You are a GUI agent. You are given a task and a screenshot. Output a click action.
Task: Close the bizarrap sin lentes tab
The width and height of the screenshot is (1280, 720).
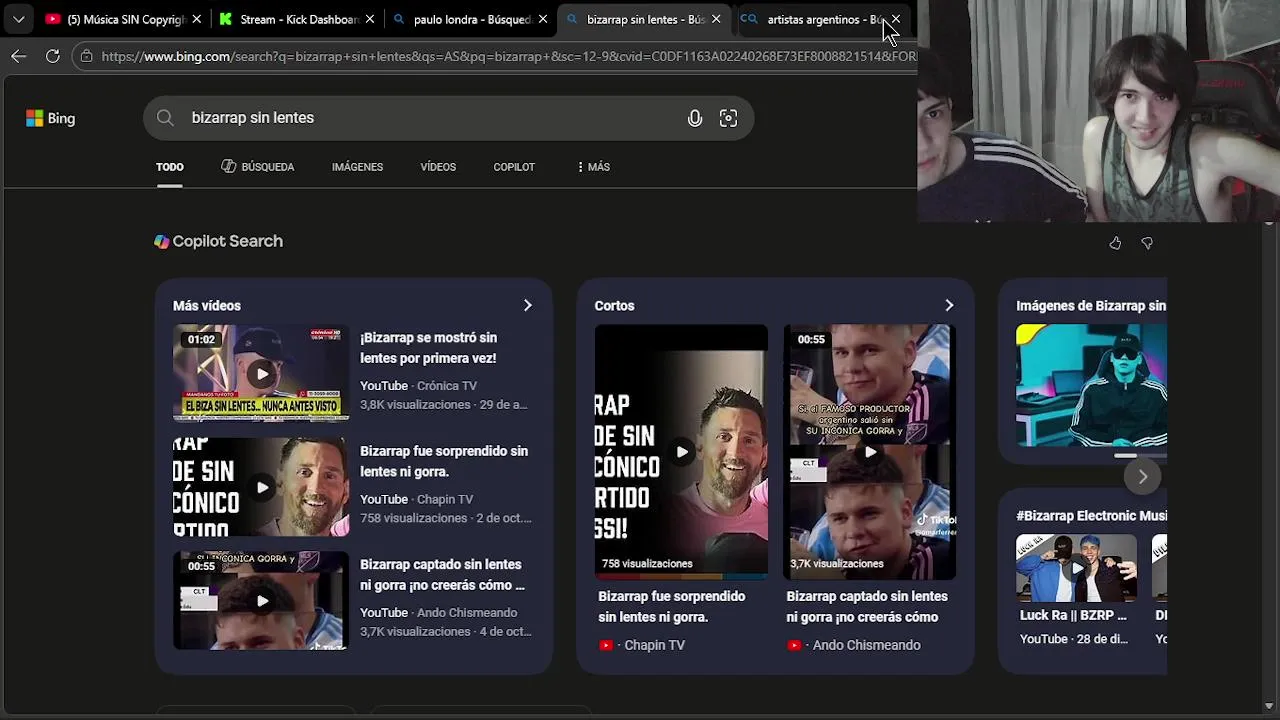click(x=716, y=19)
